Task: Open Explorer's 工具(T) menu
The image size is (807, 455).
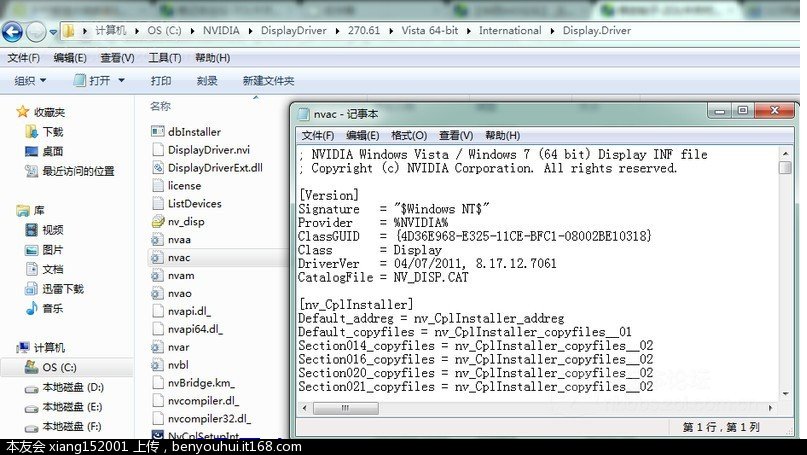Action: [x=165, y=58]
